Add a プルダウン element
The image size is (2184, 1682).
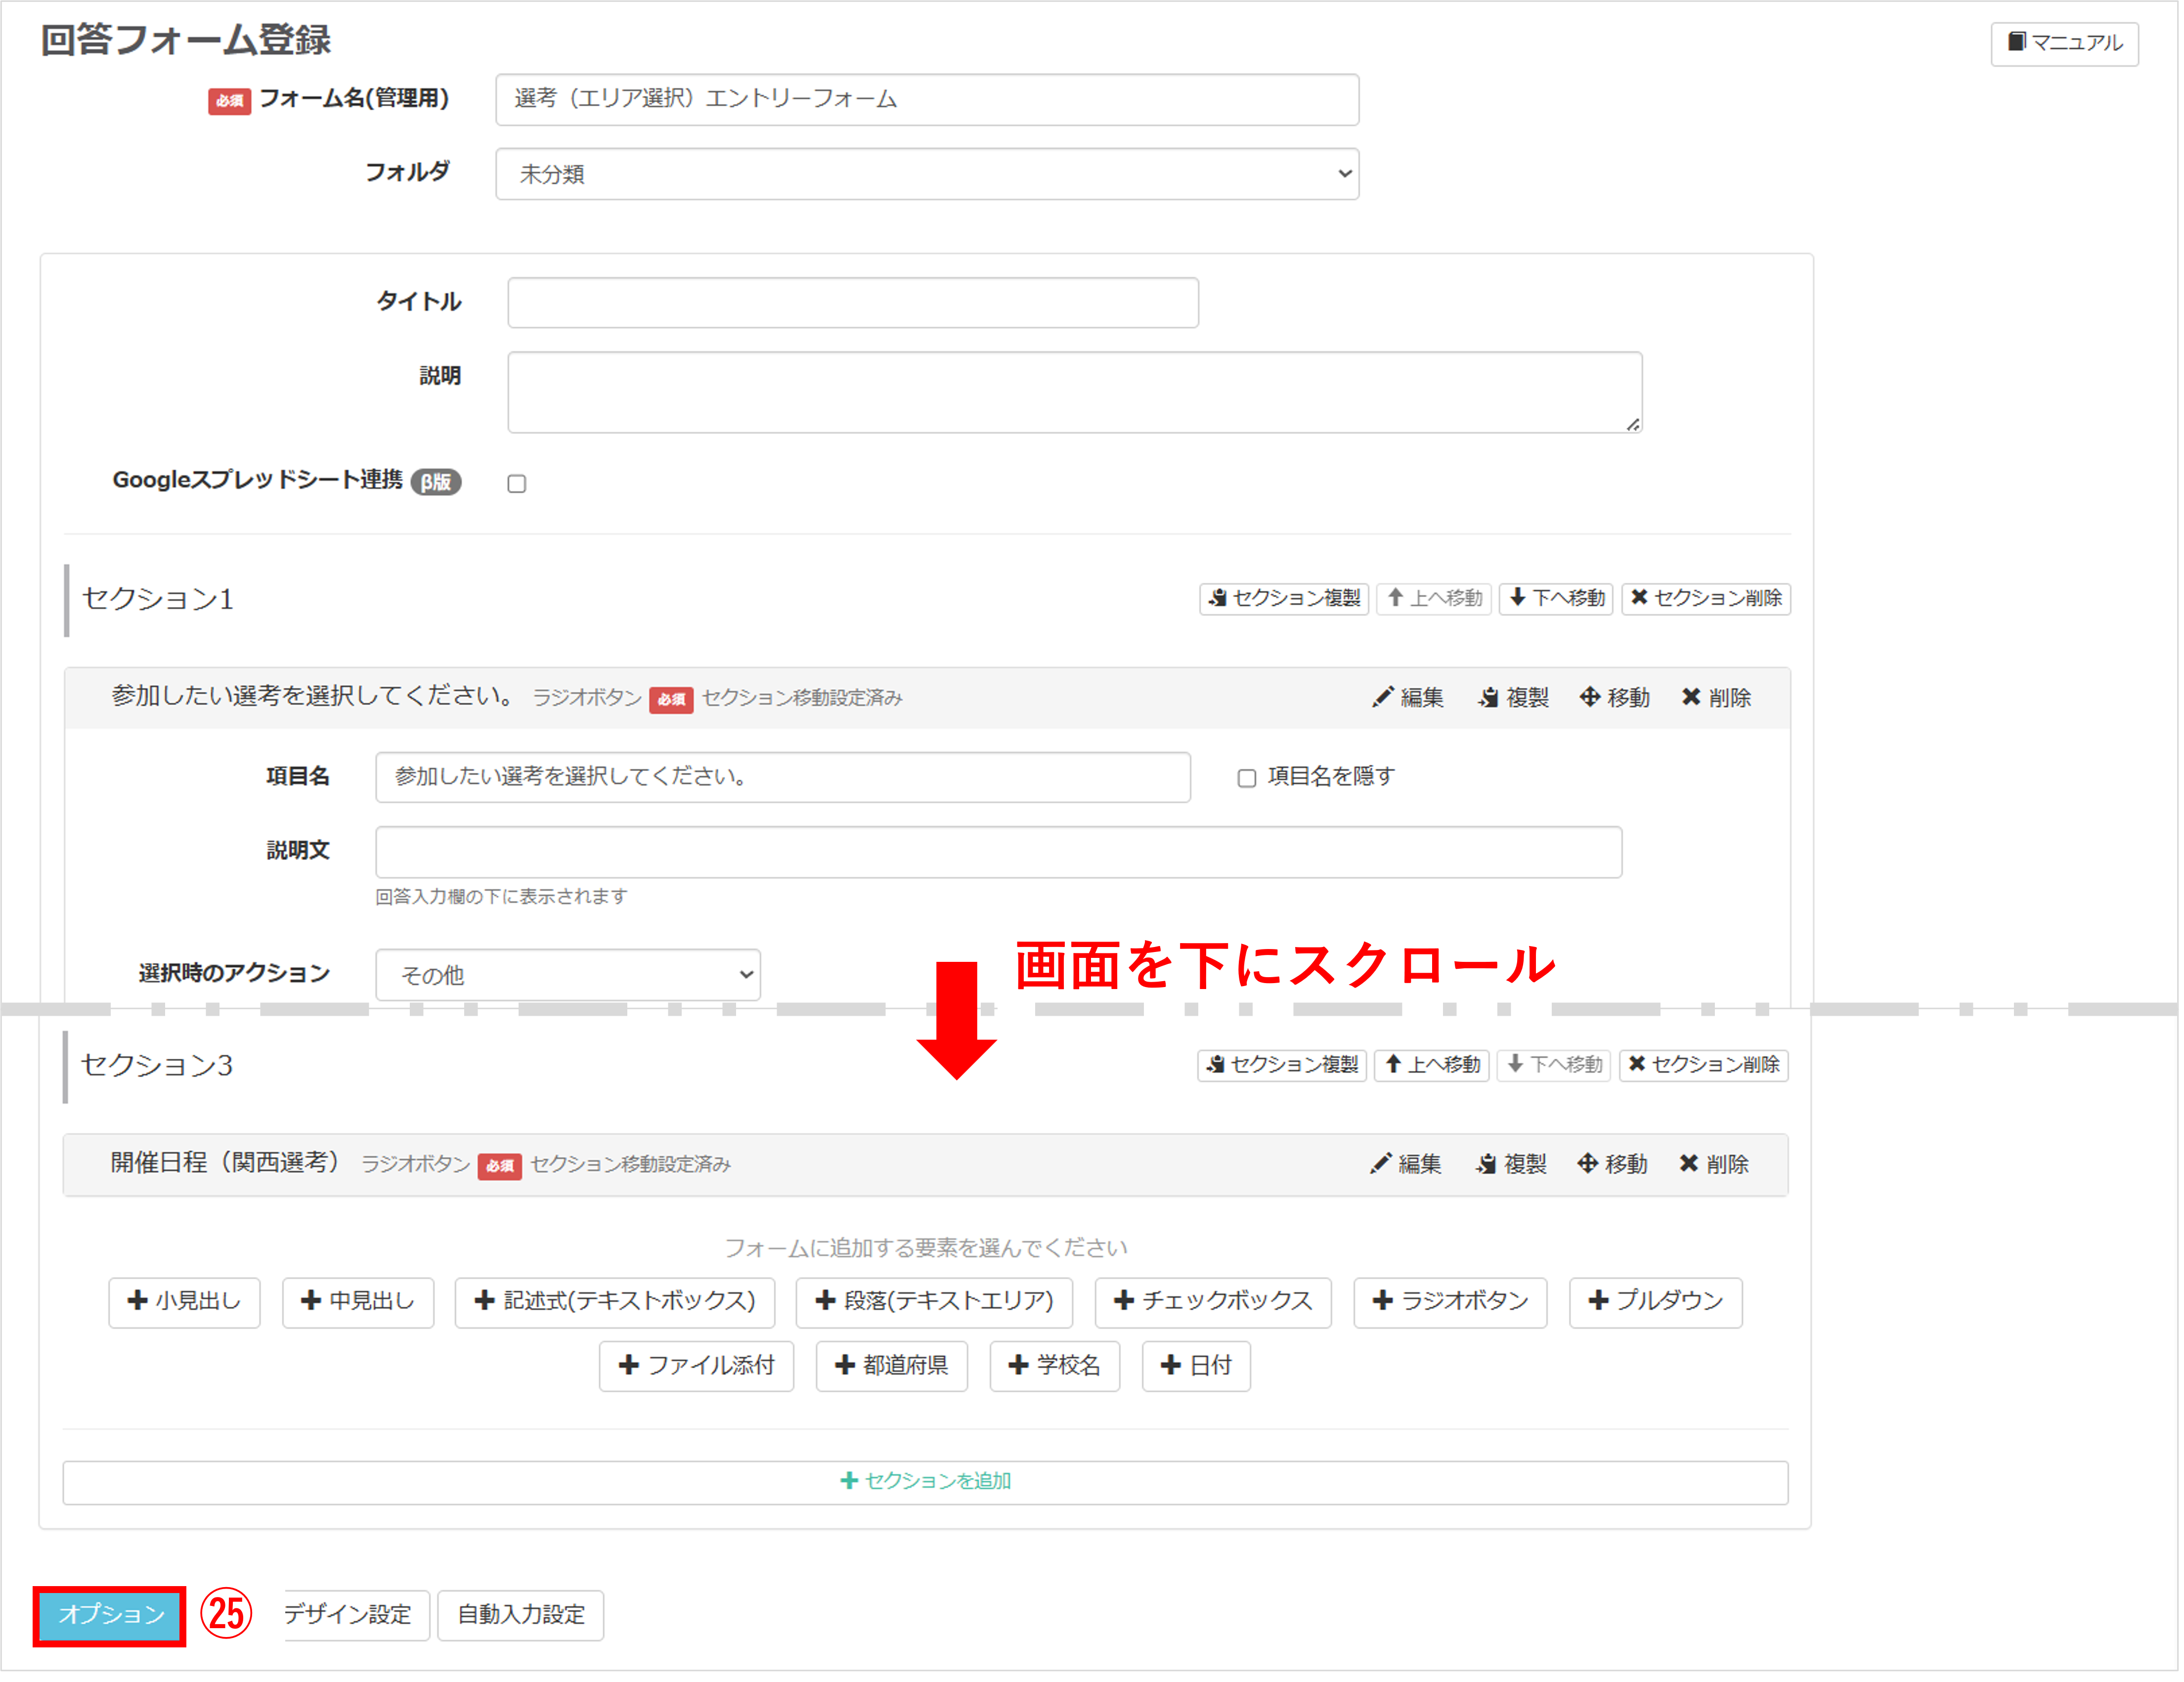coord(1655,1301)
